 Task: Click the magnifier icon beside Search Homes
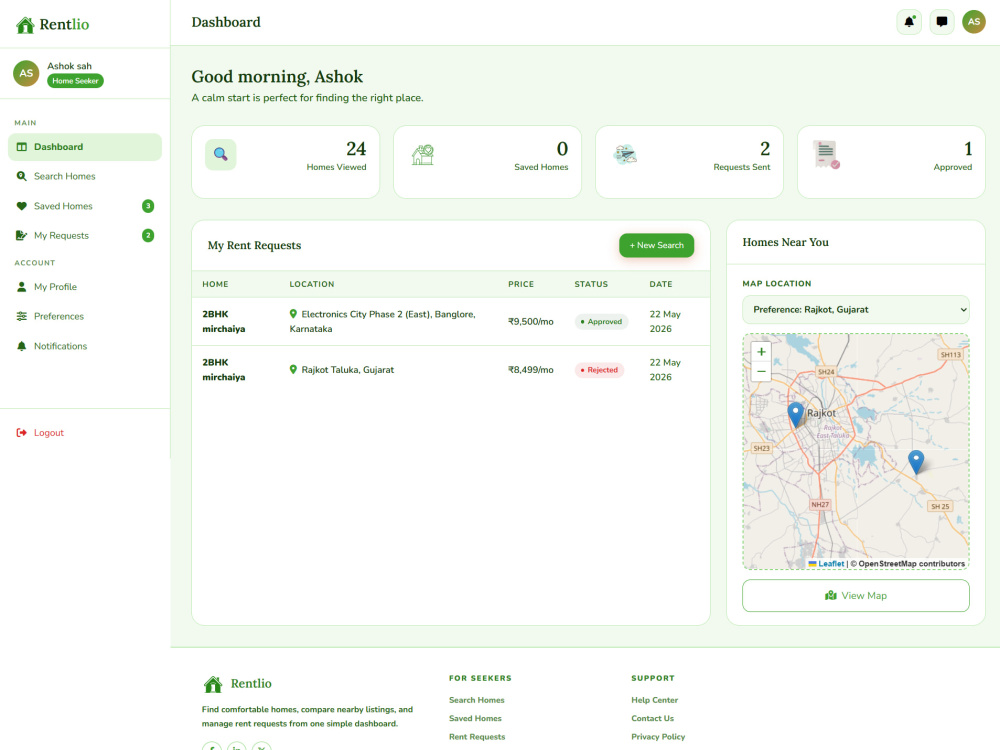pos(22,176)
